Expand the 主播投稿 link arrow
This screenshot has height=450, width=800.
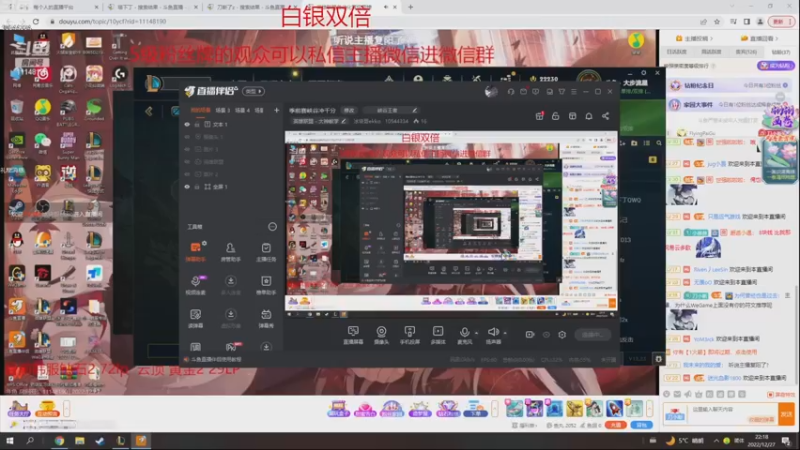[x=711, y=38]
